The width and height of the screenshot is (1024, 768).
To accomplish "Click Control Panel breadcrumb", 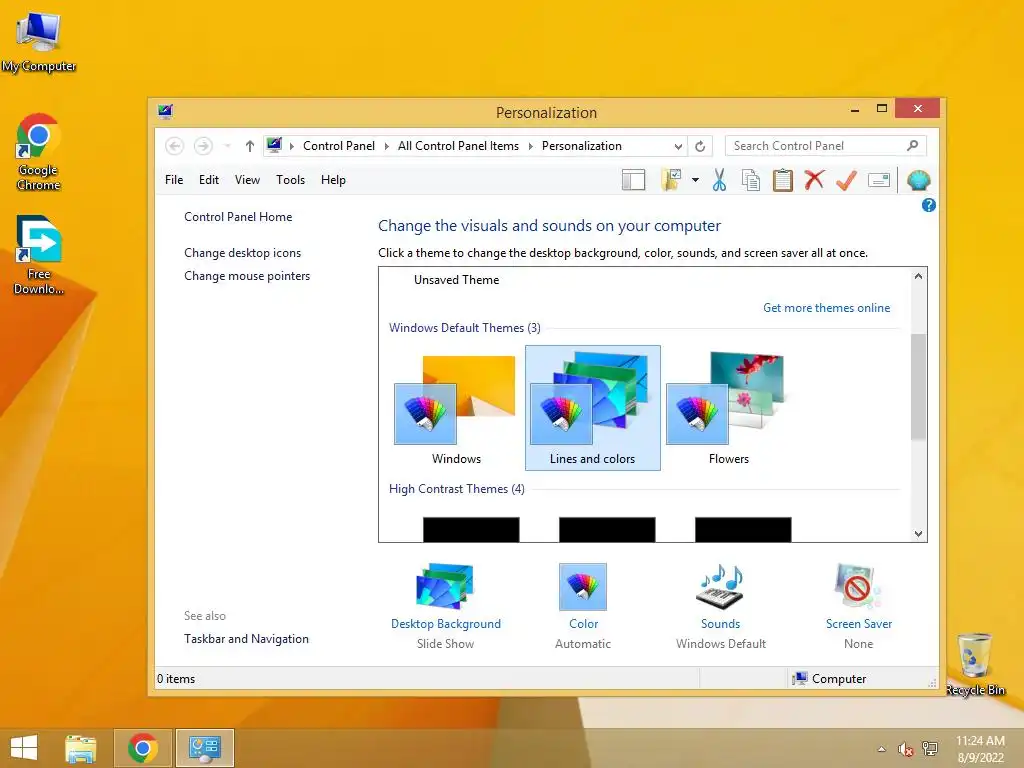I will (339, 146).
